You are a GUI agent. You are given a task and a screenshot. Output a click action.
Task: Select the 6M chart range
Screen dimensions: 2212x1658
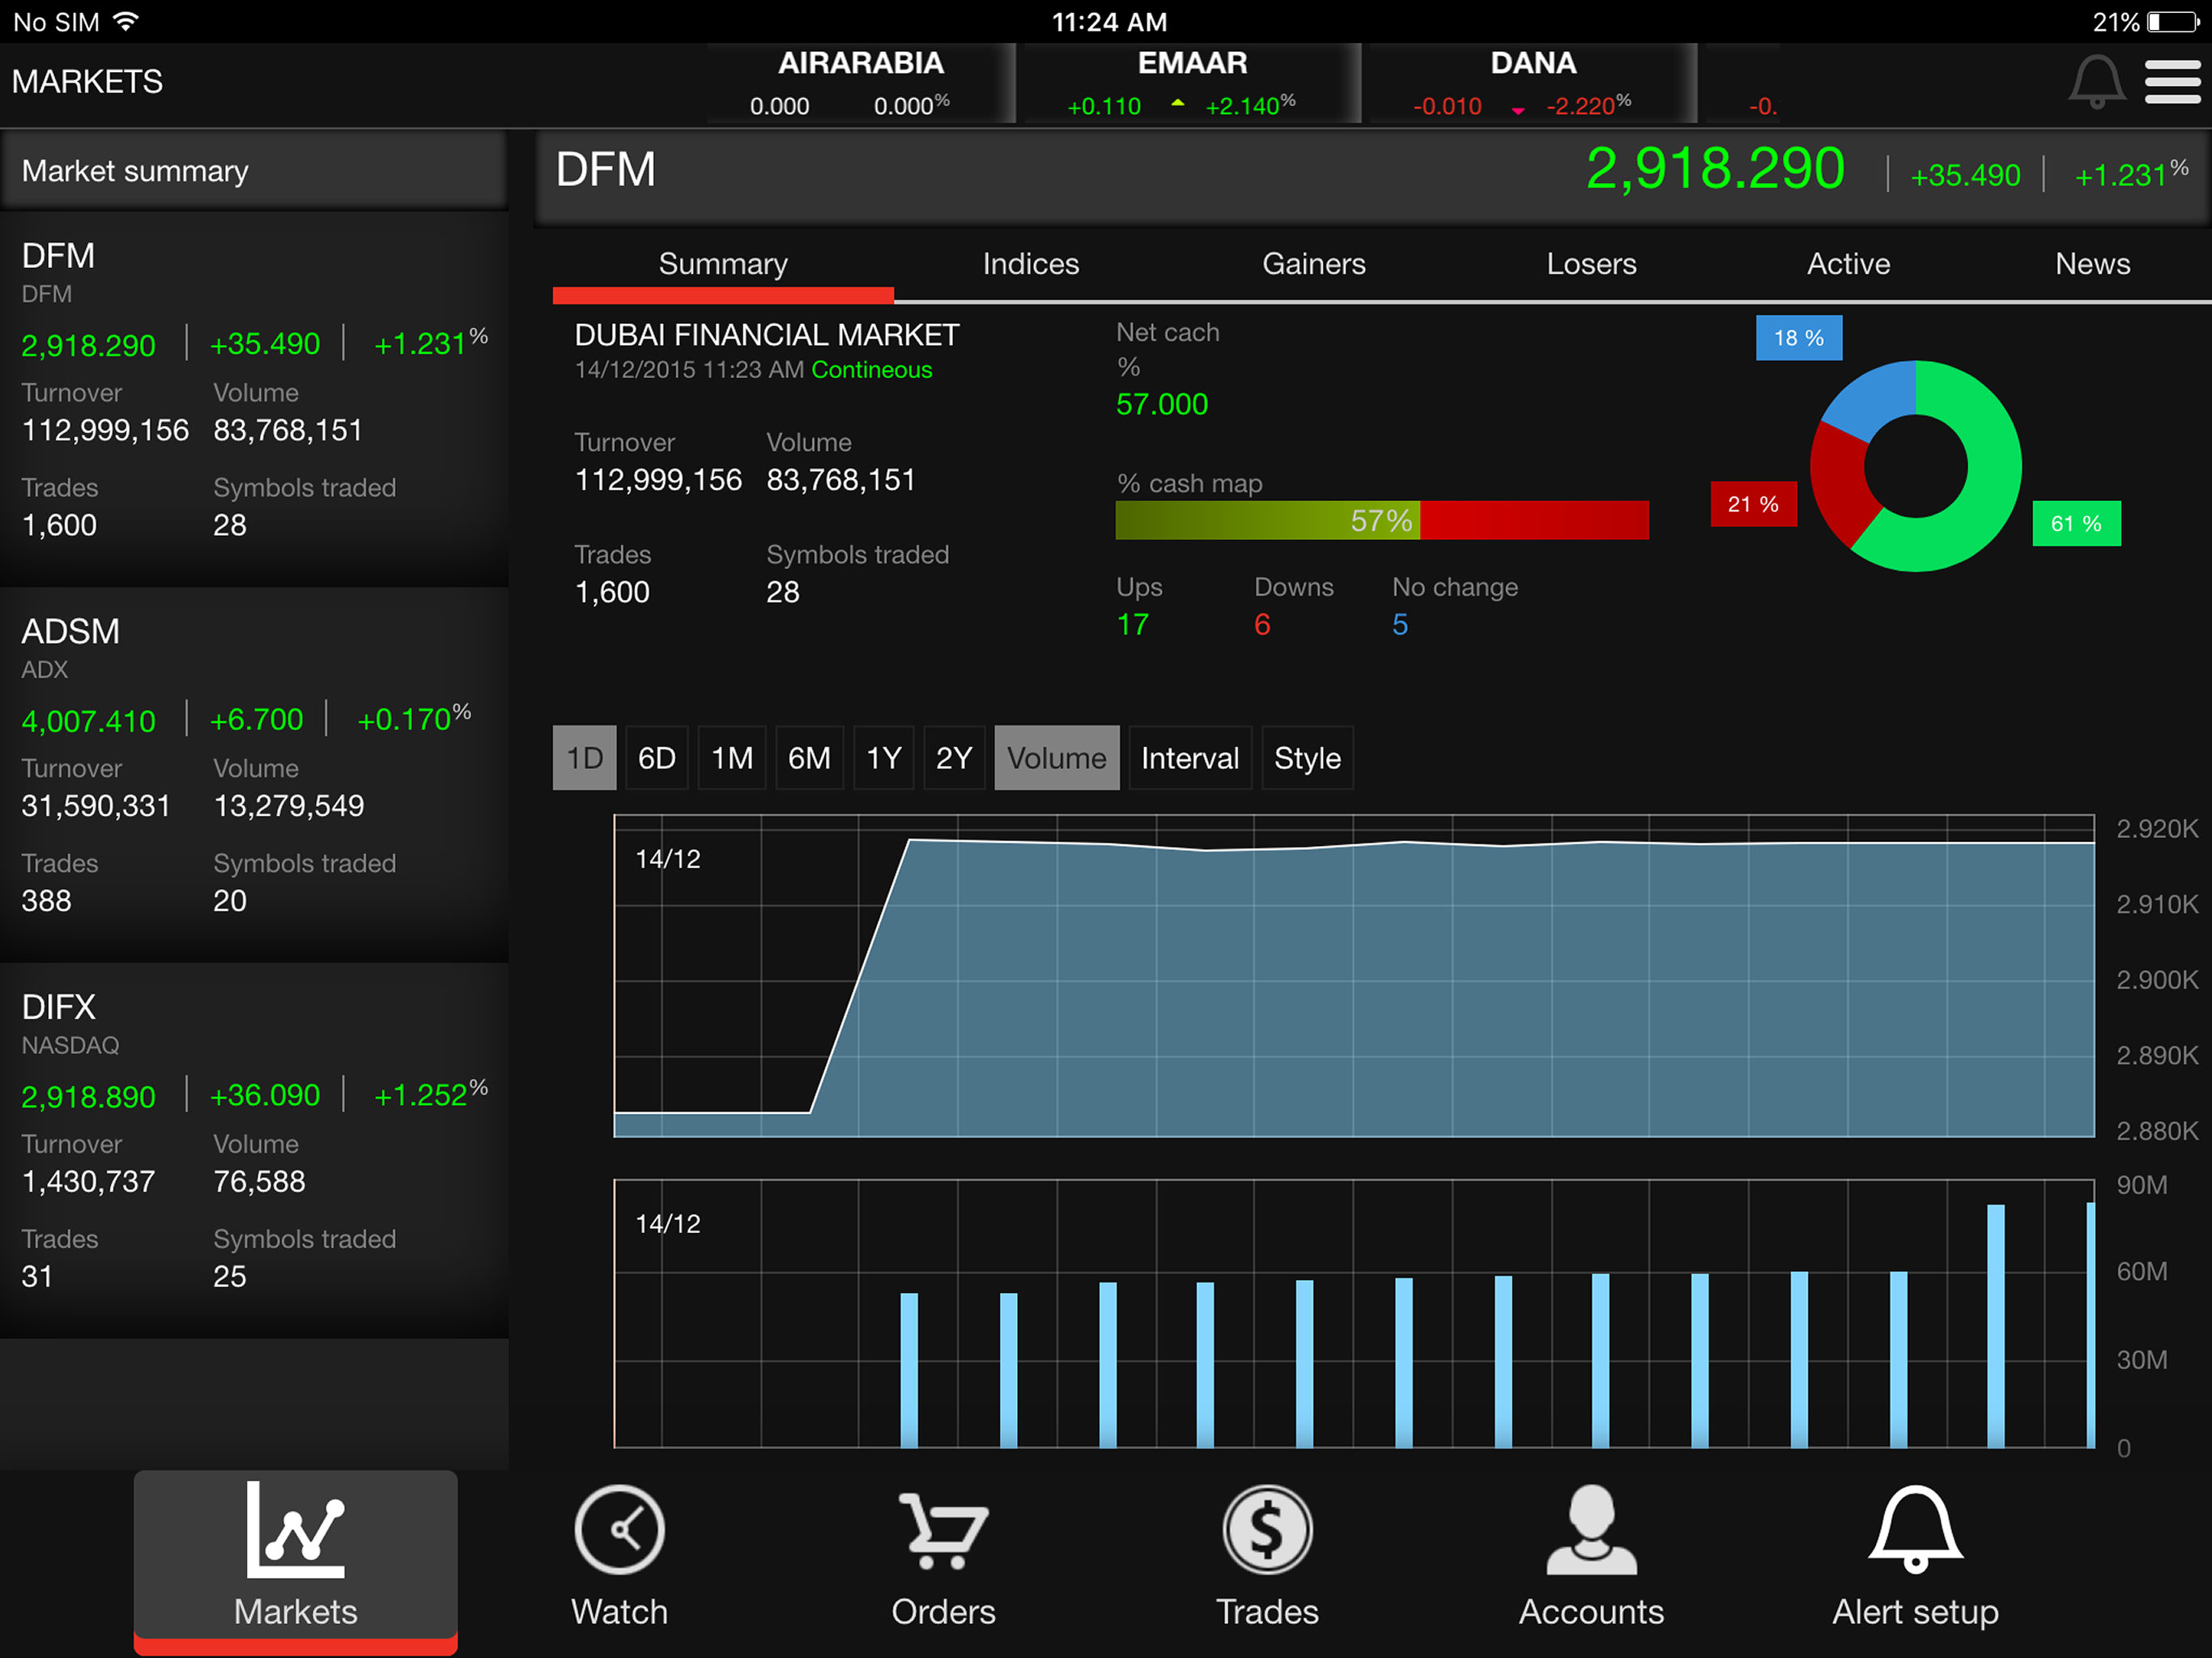809,758
